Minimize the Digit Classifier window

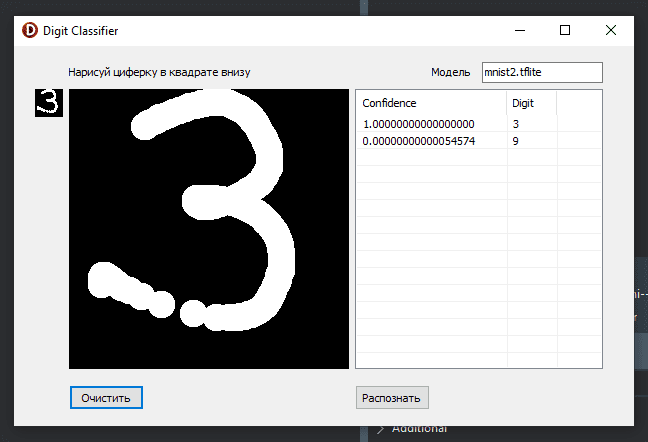[x=518, y=30]
